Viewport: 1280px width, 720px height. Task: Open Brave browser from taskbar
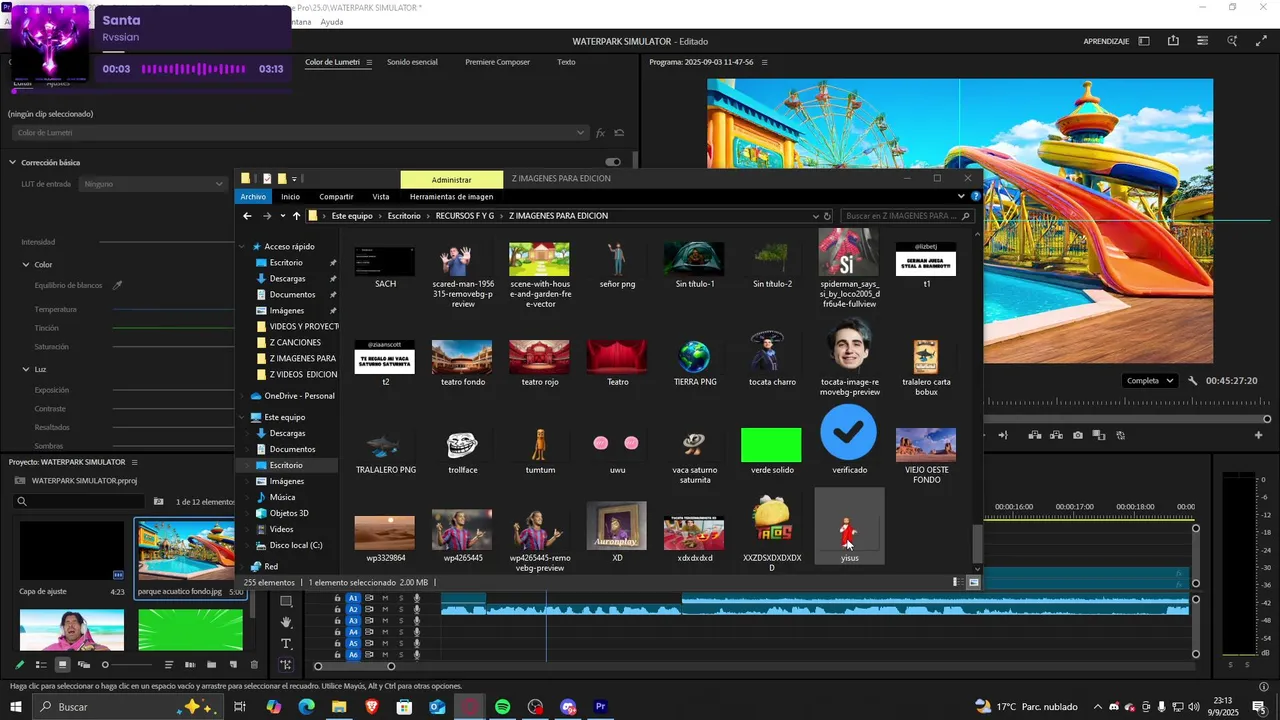372,707
